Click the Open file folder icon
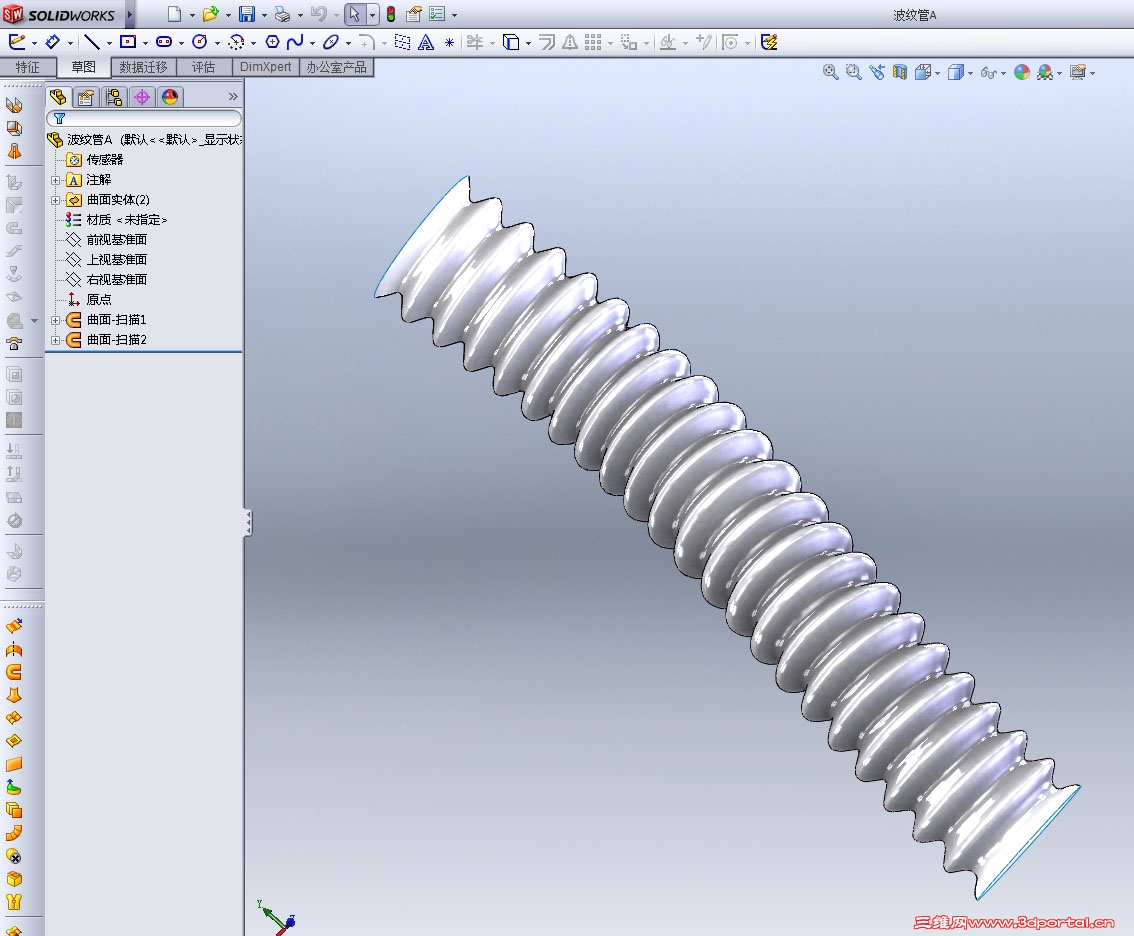 click(210, 14)
